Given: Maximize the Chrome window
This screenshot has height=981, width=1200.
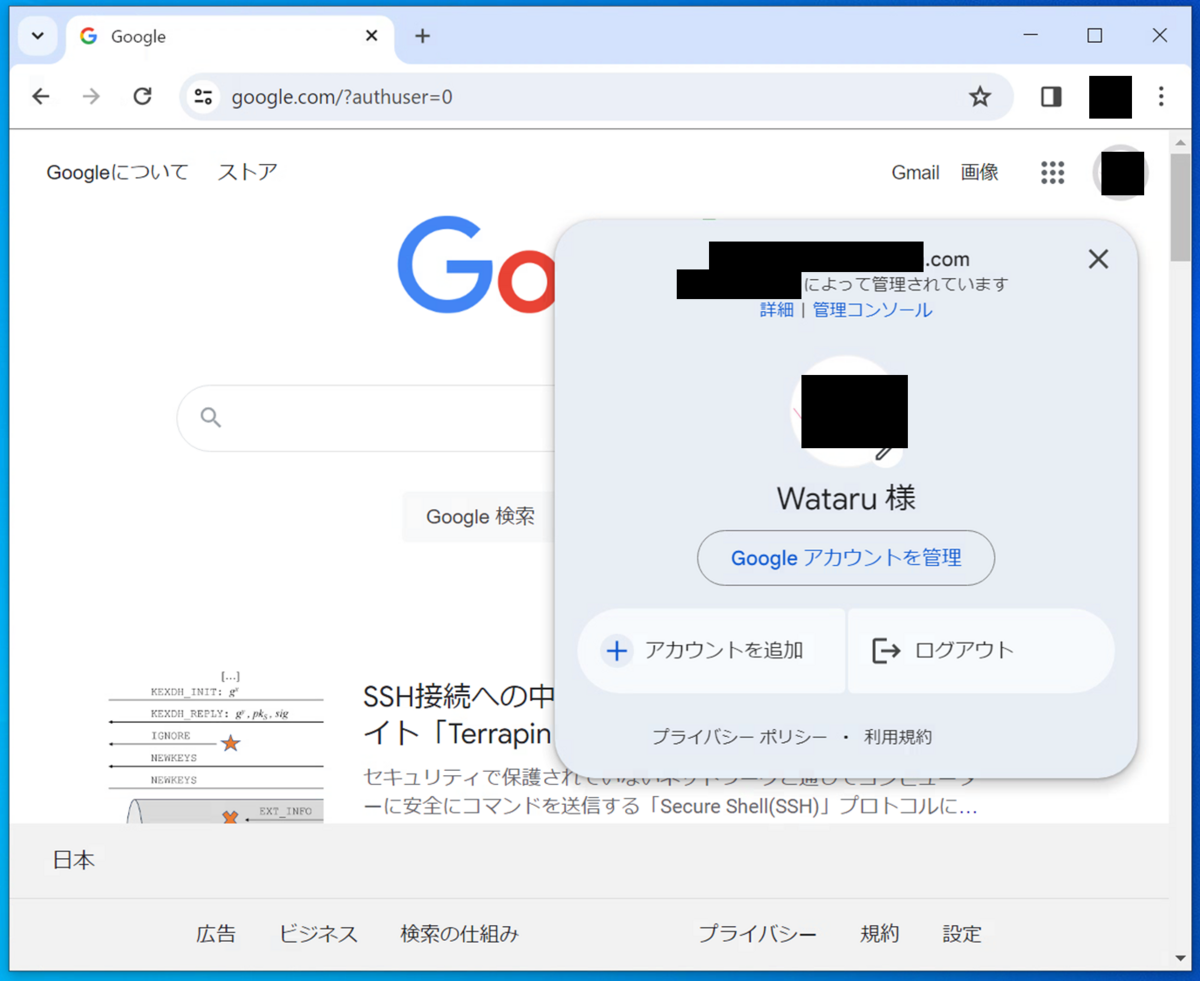Looking at the screenshot, I should click(1095, 35).
